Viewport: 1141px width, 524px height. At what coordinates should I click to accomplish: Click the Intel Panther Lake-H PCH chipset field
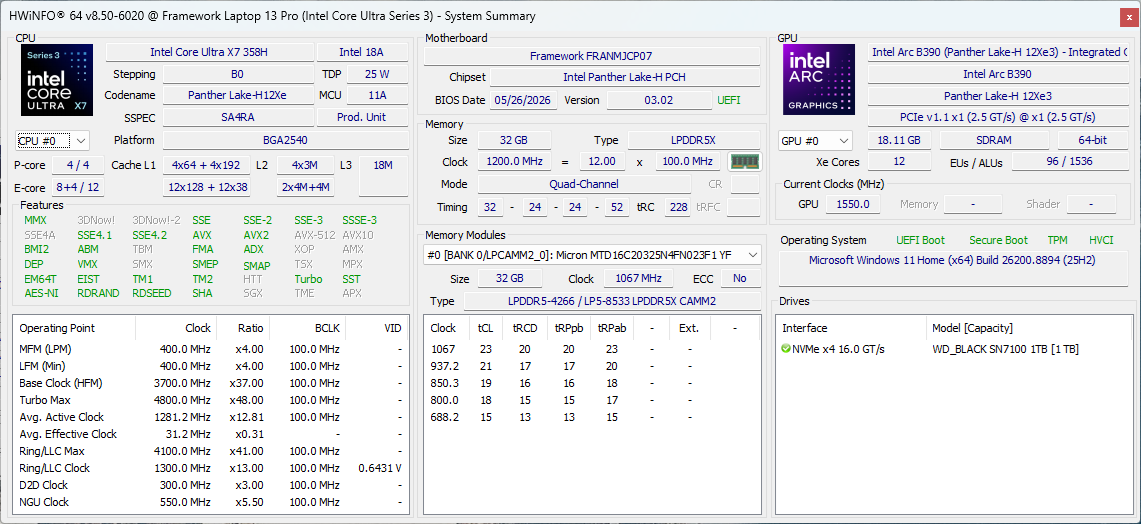tap(624, 77)
